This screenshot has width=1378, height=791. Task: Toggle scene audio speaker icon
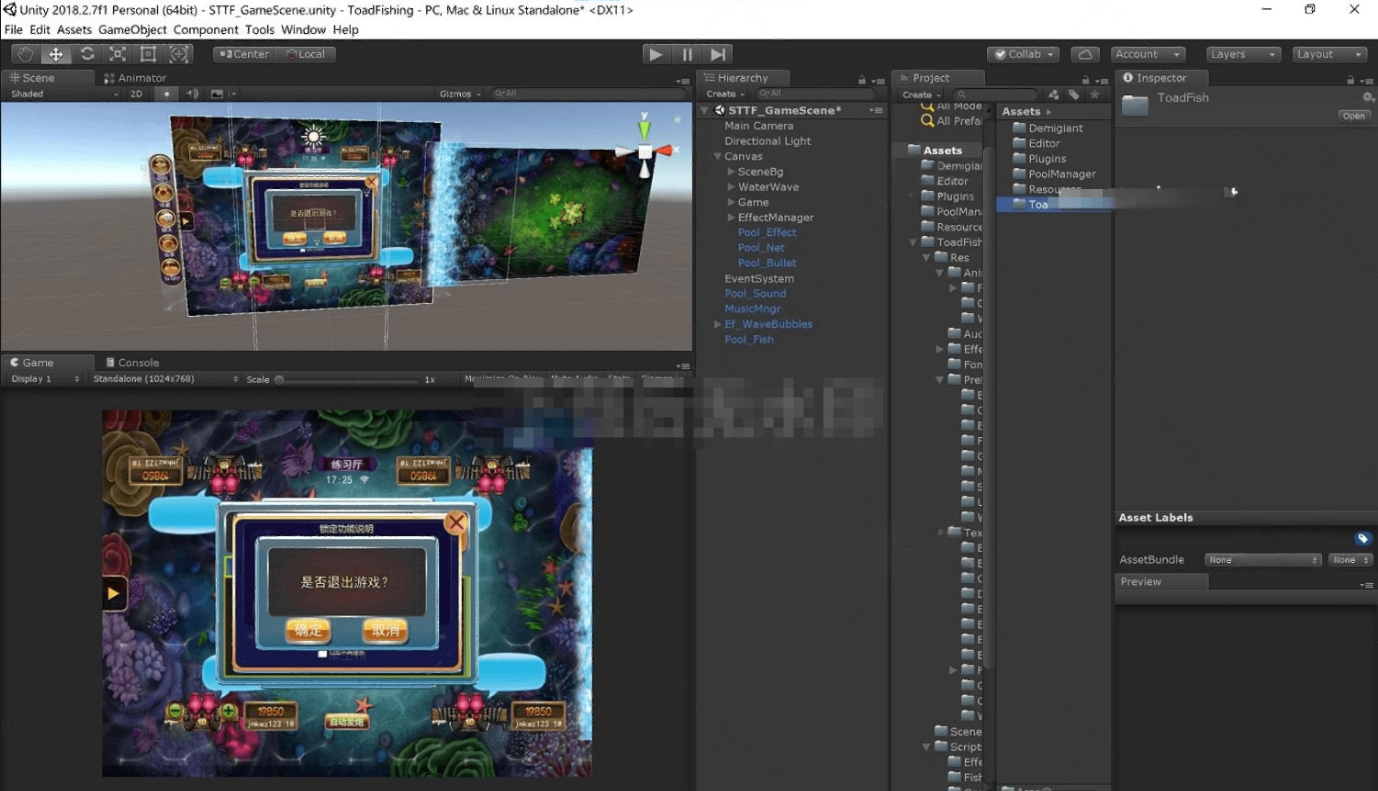(x=192, y=94)
